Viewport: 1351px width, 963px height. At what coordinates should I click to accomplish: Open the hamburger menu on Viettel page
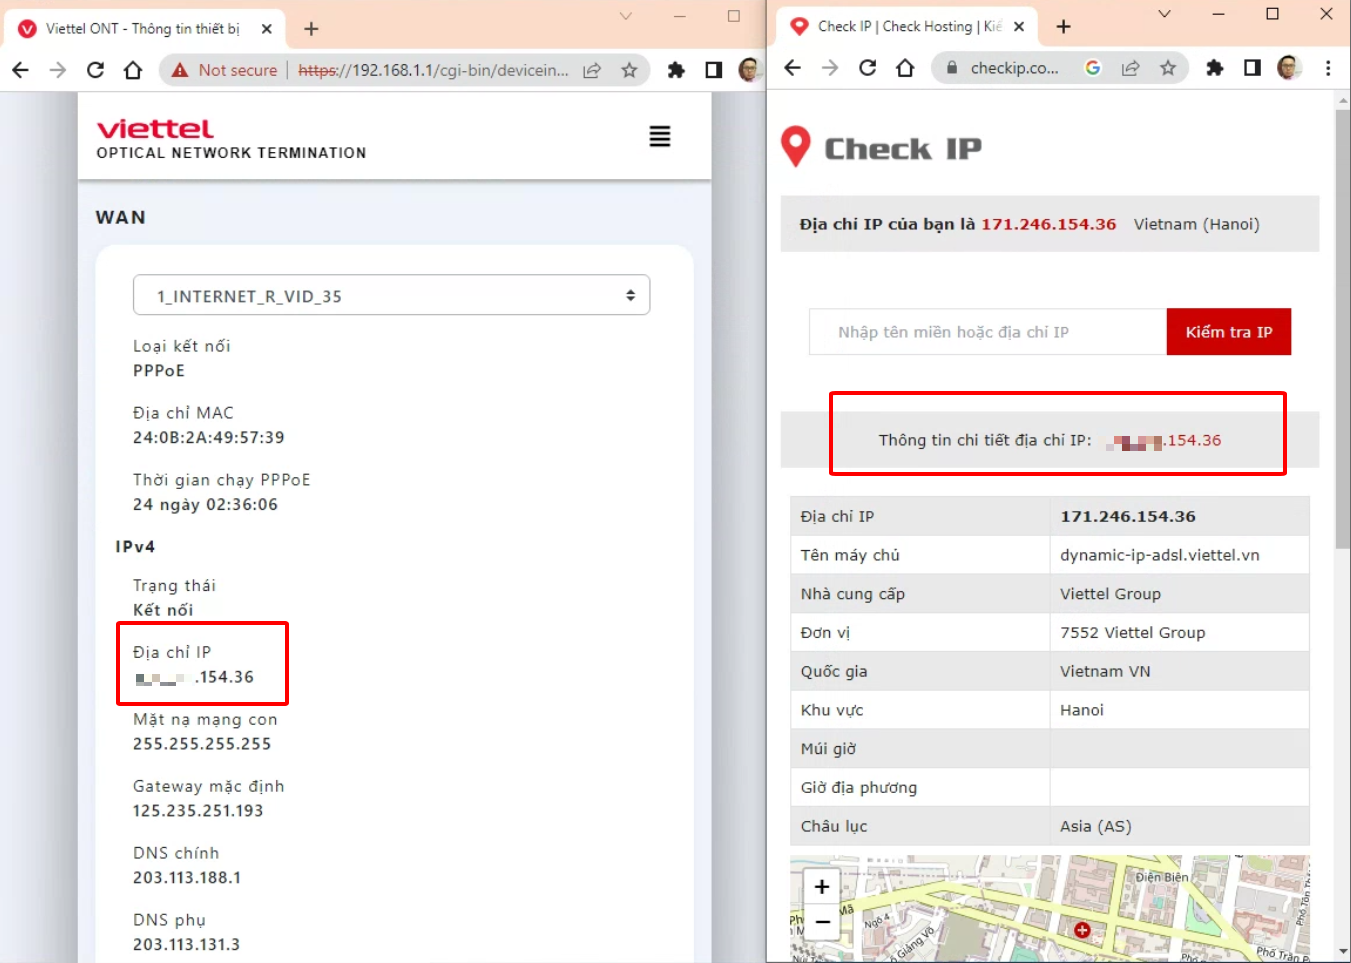click(659, 136)
